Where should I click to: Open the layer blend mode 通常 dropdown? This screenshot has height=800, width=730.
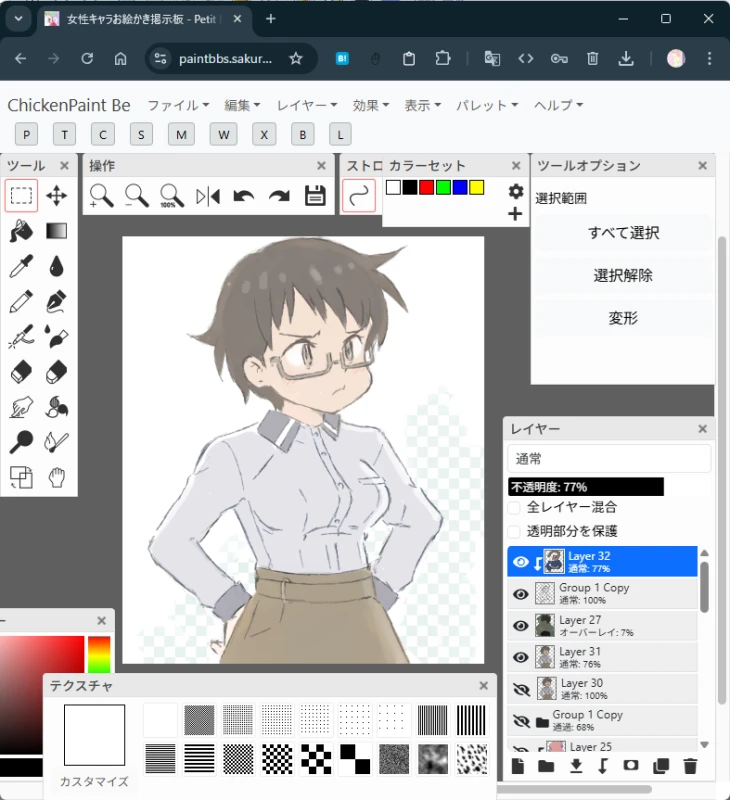[608, 459]
